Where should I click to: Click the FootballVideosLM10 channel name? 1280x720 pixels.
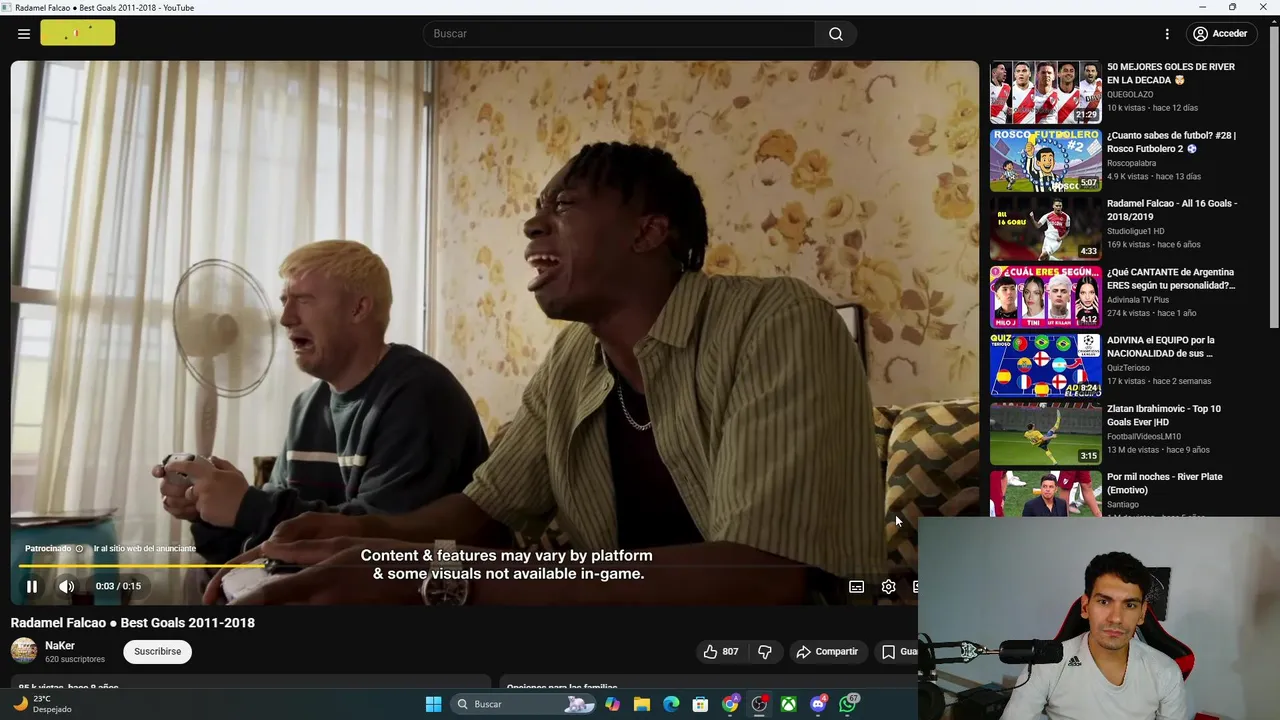[x=1144, y=437]
